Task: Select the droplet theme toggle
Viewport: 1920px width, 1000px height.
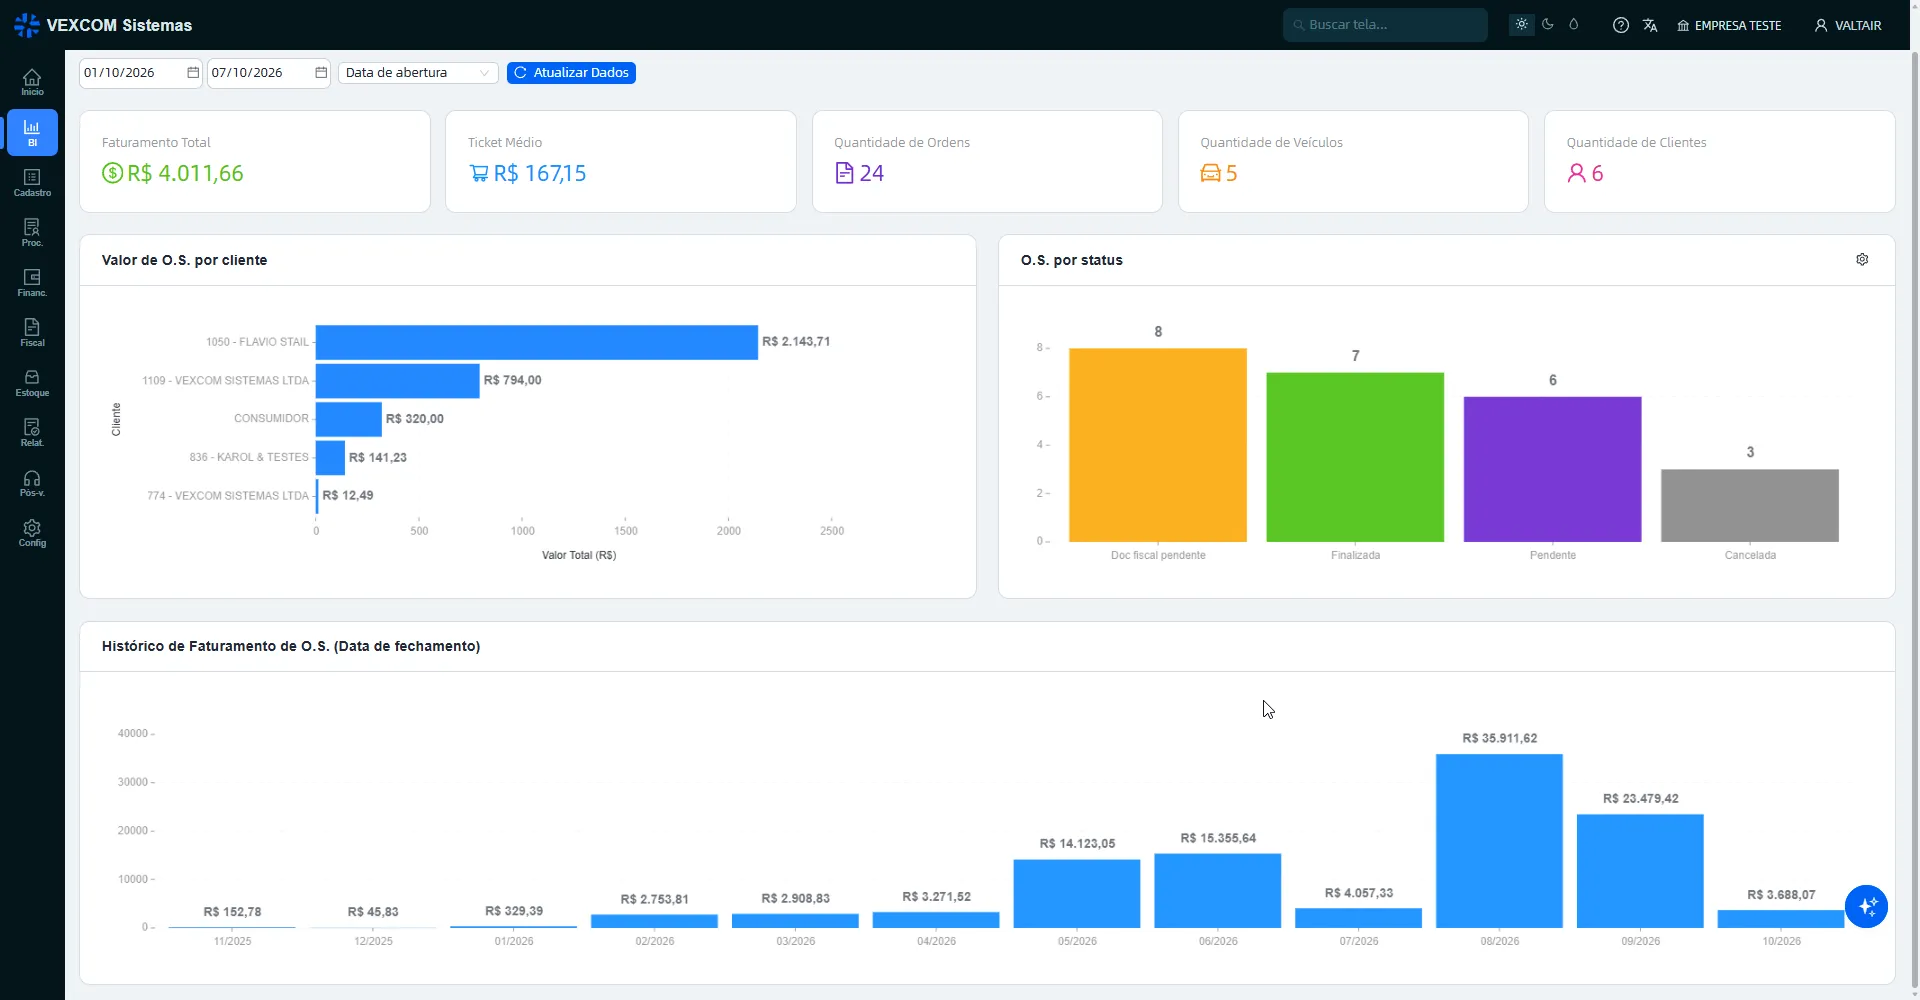Action: coord(1574,24)
